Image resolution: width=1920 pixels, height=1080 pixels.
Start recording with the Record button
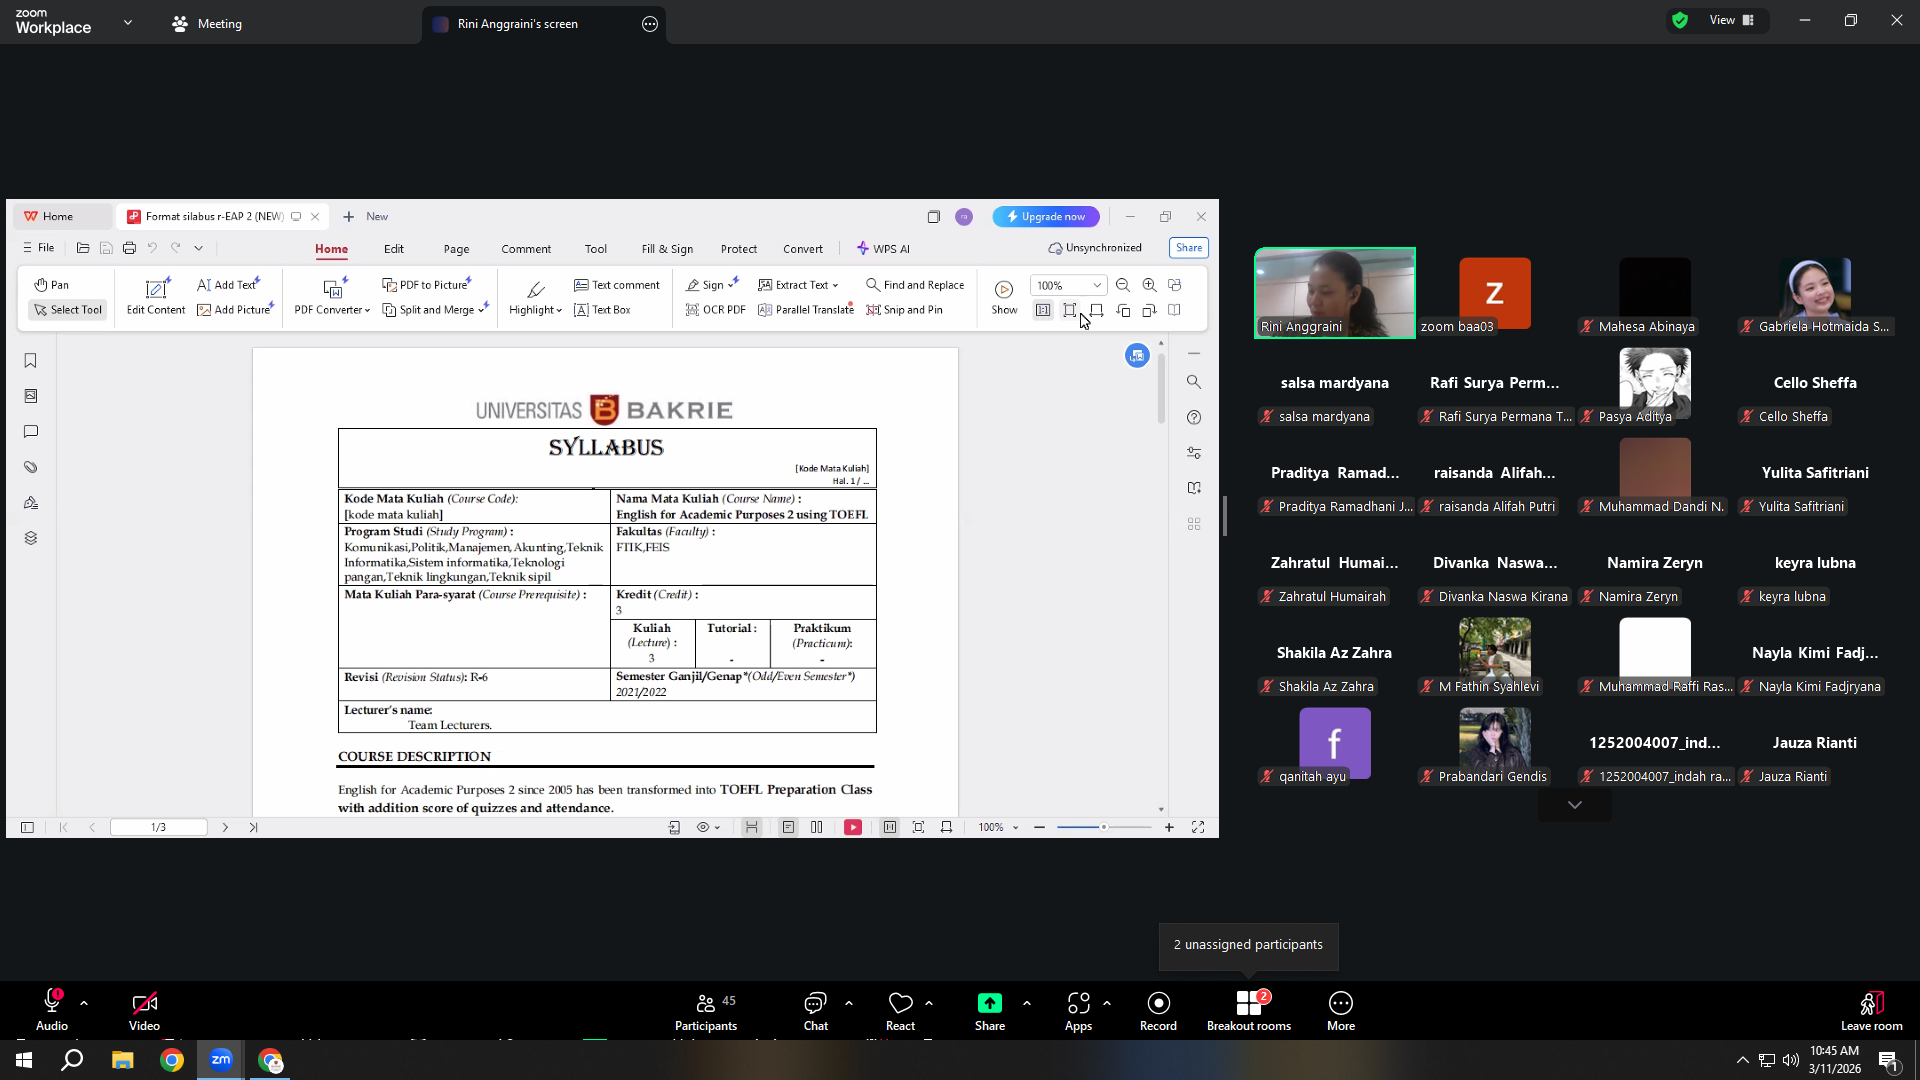point(1158,1011)
